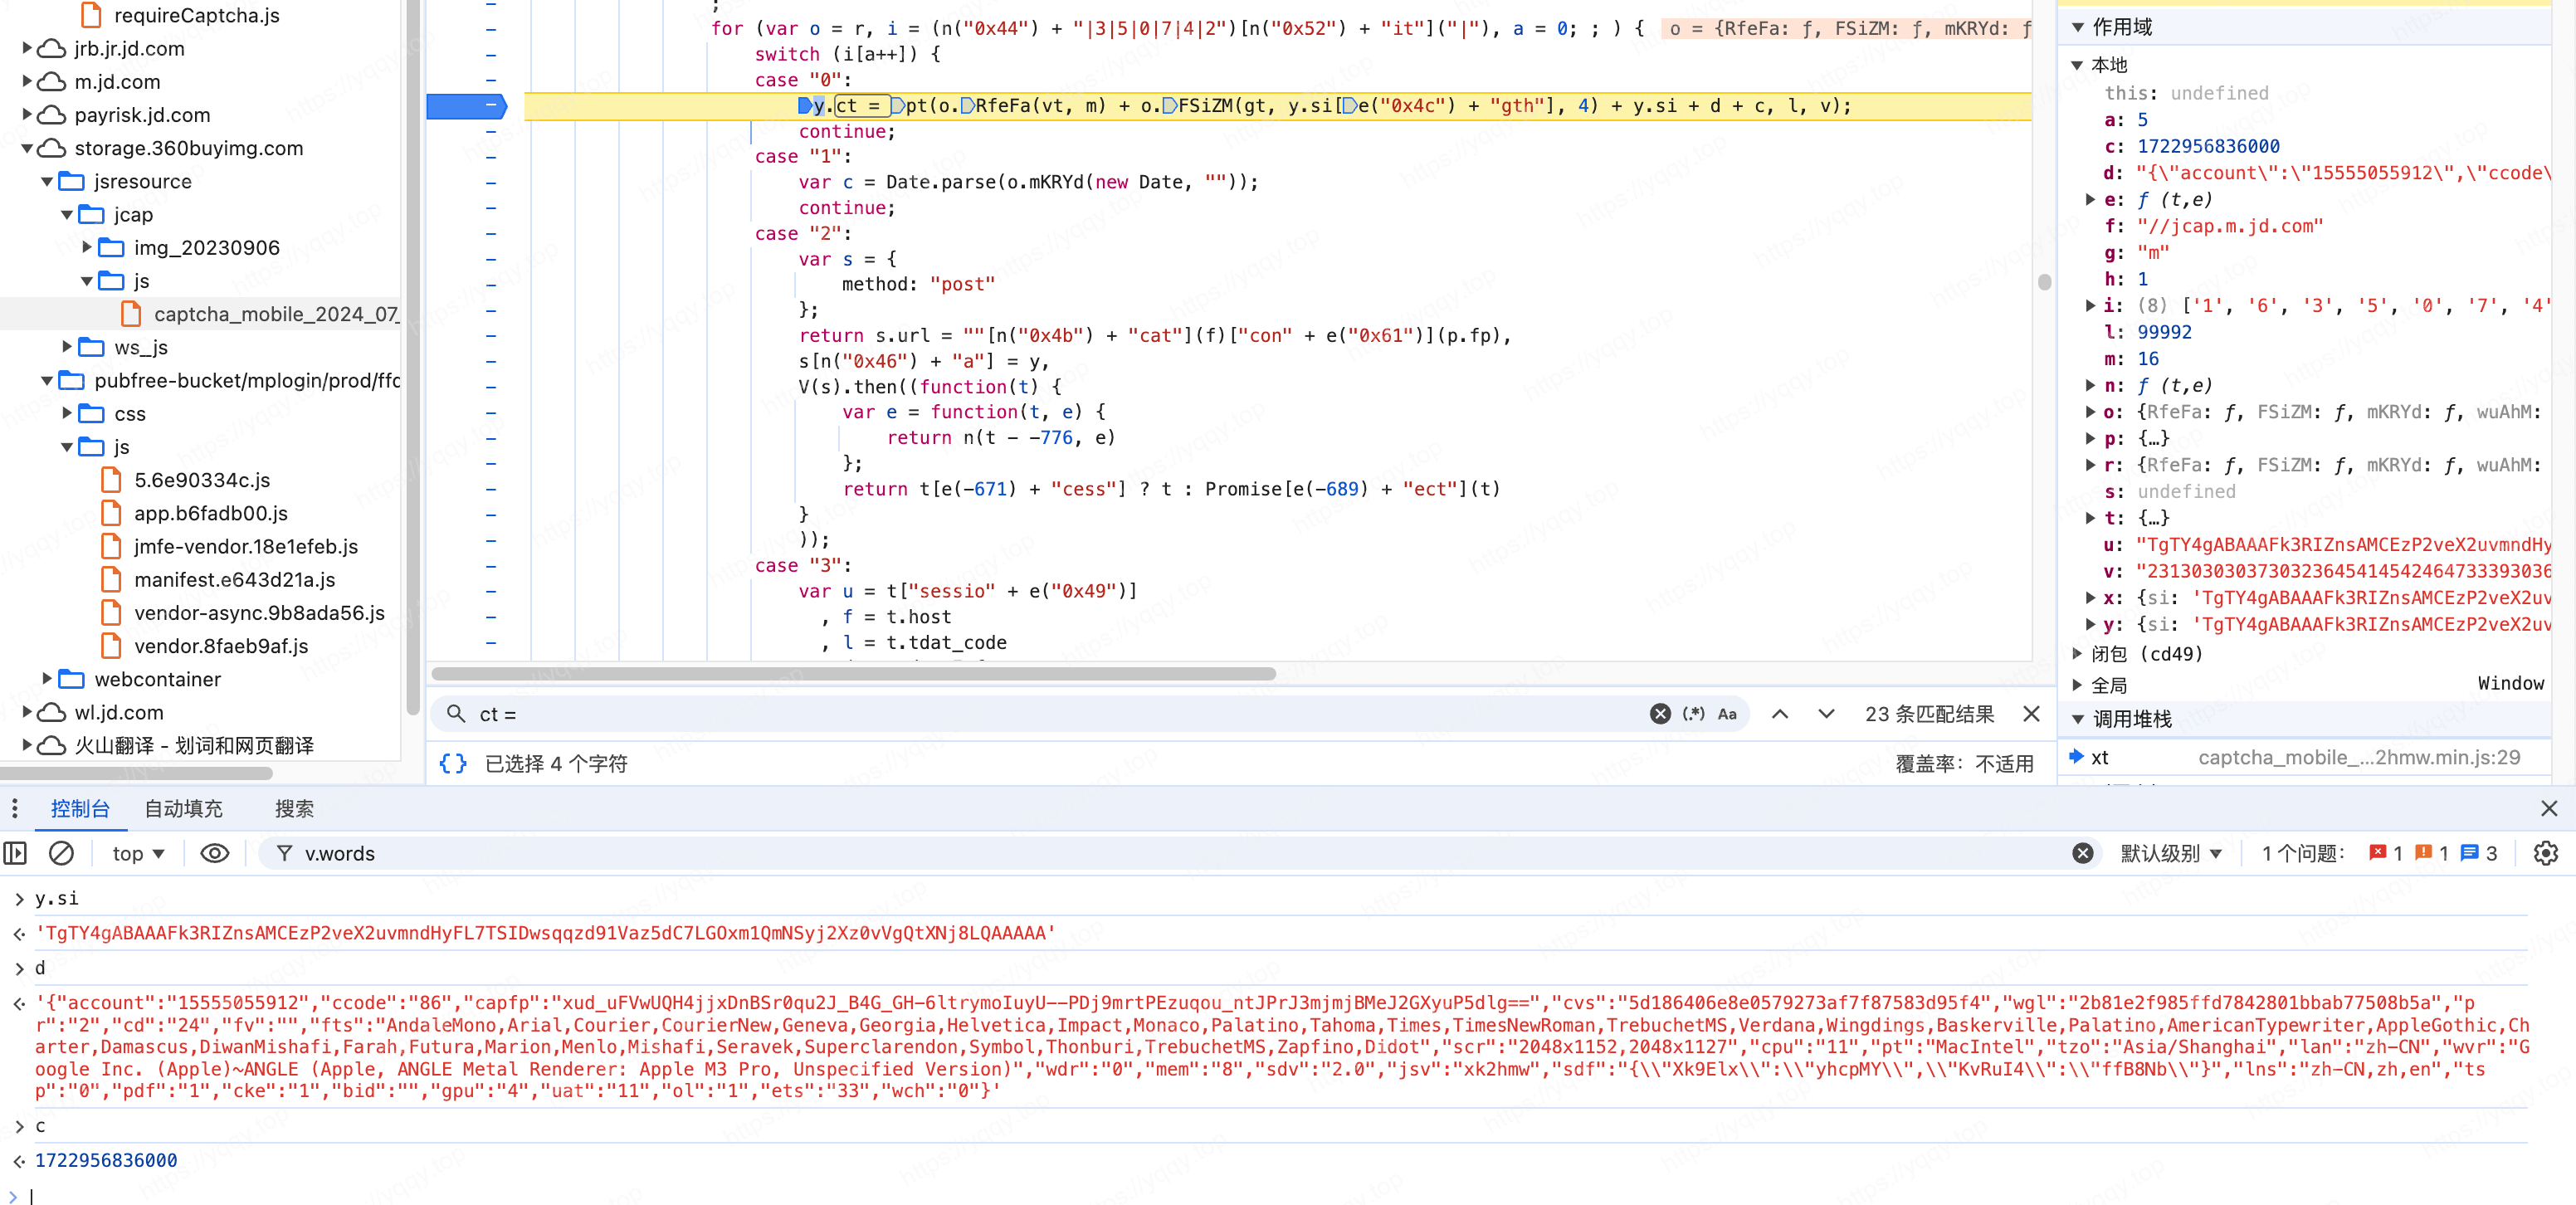This screenshot has width=2576, height=1205.
Task: Click the file tree horizontal scrollbar
Action: tap(137, 773)
